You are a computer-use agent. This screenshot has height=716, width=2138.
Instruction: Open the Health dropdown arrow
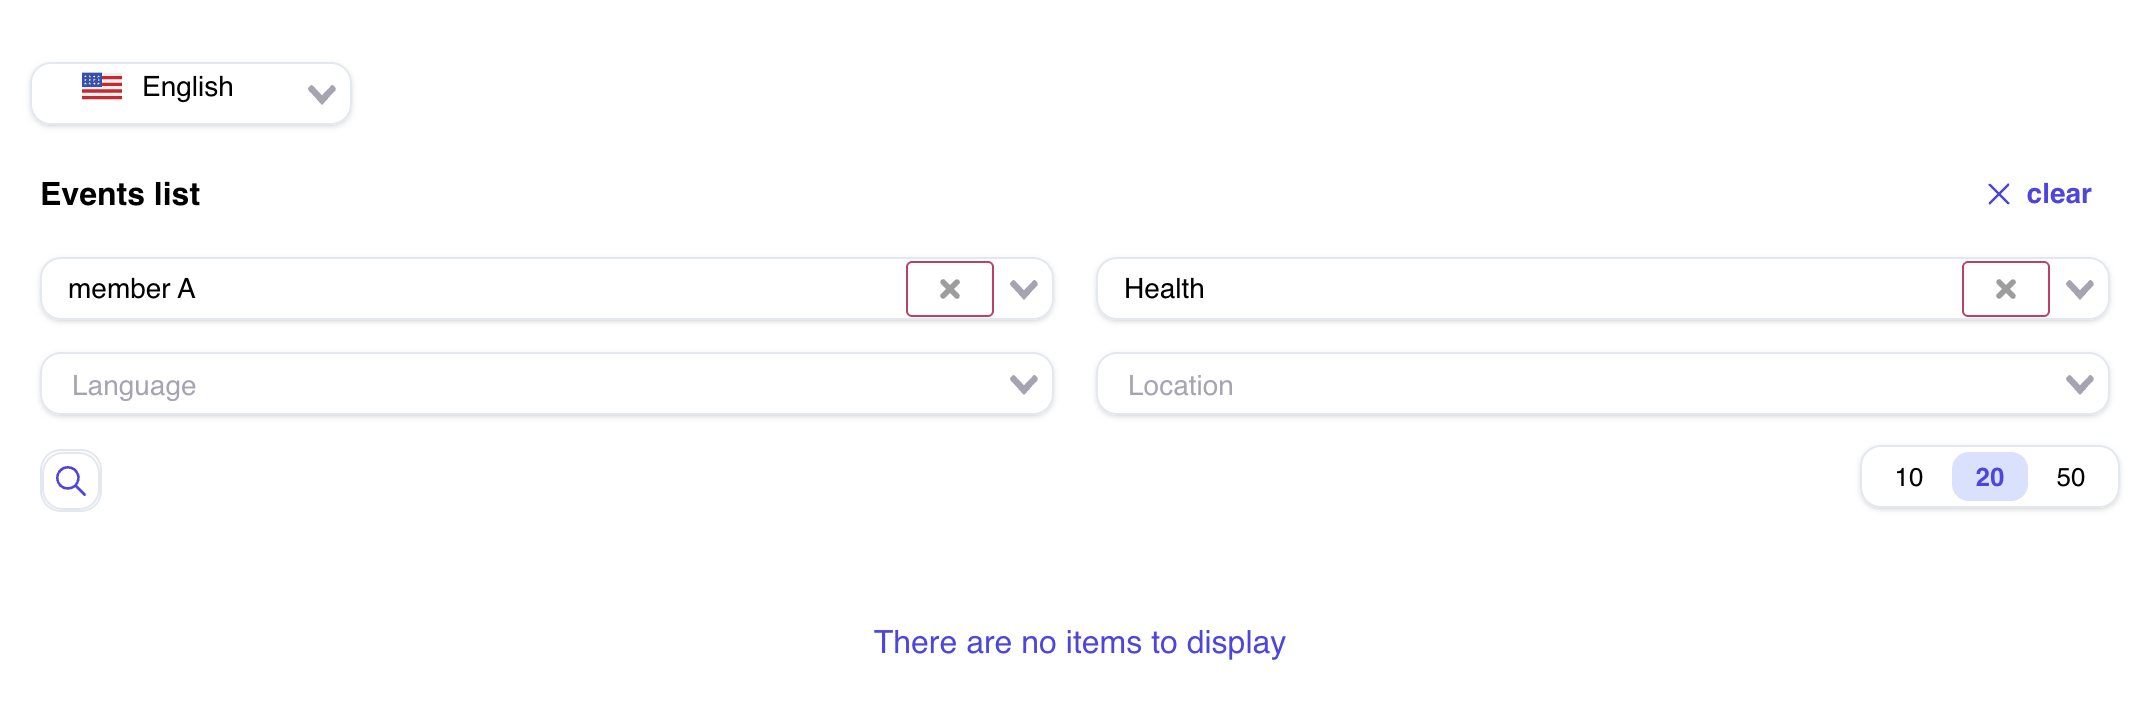point(2079,289)
